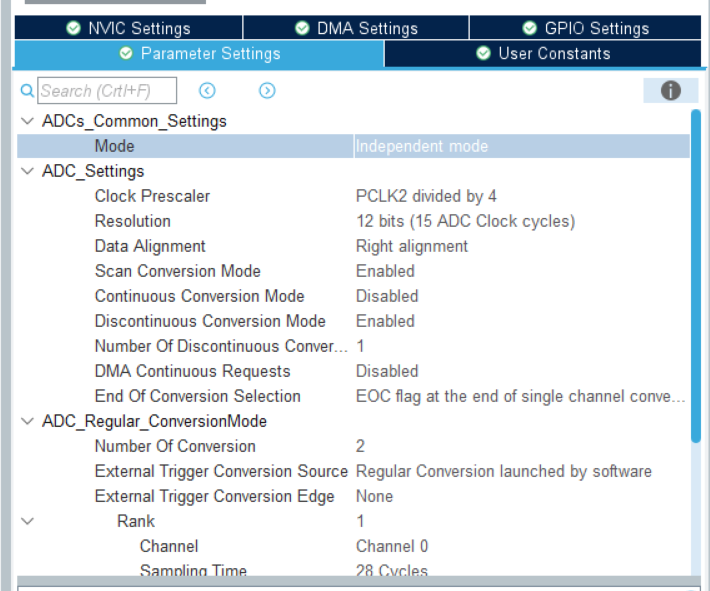Screen dimensions: 710x591
Task: Click the information icon button
Action: pyautogui.click(x=670, y=91)
